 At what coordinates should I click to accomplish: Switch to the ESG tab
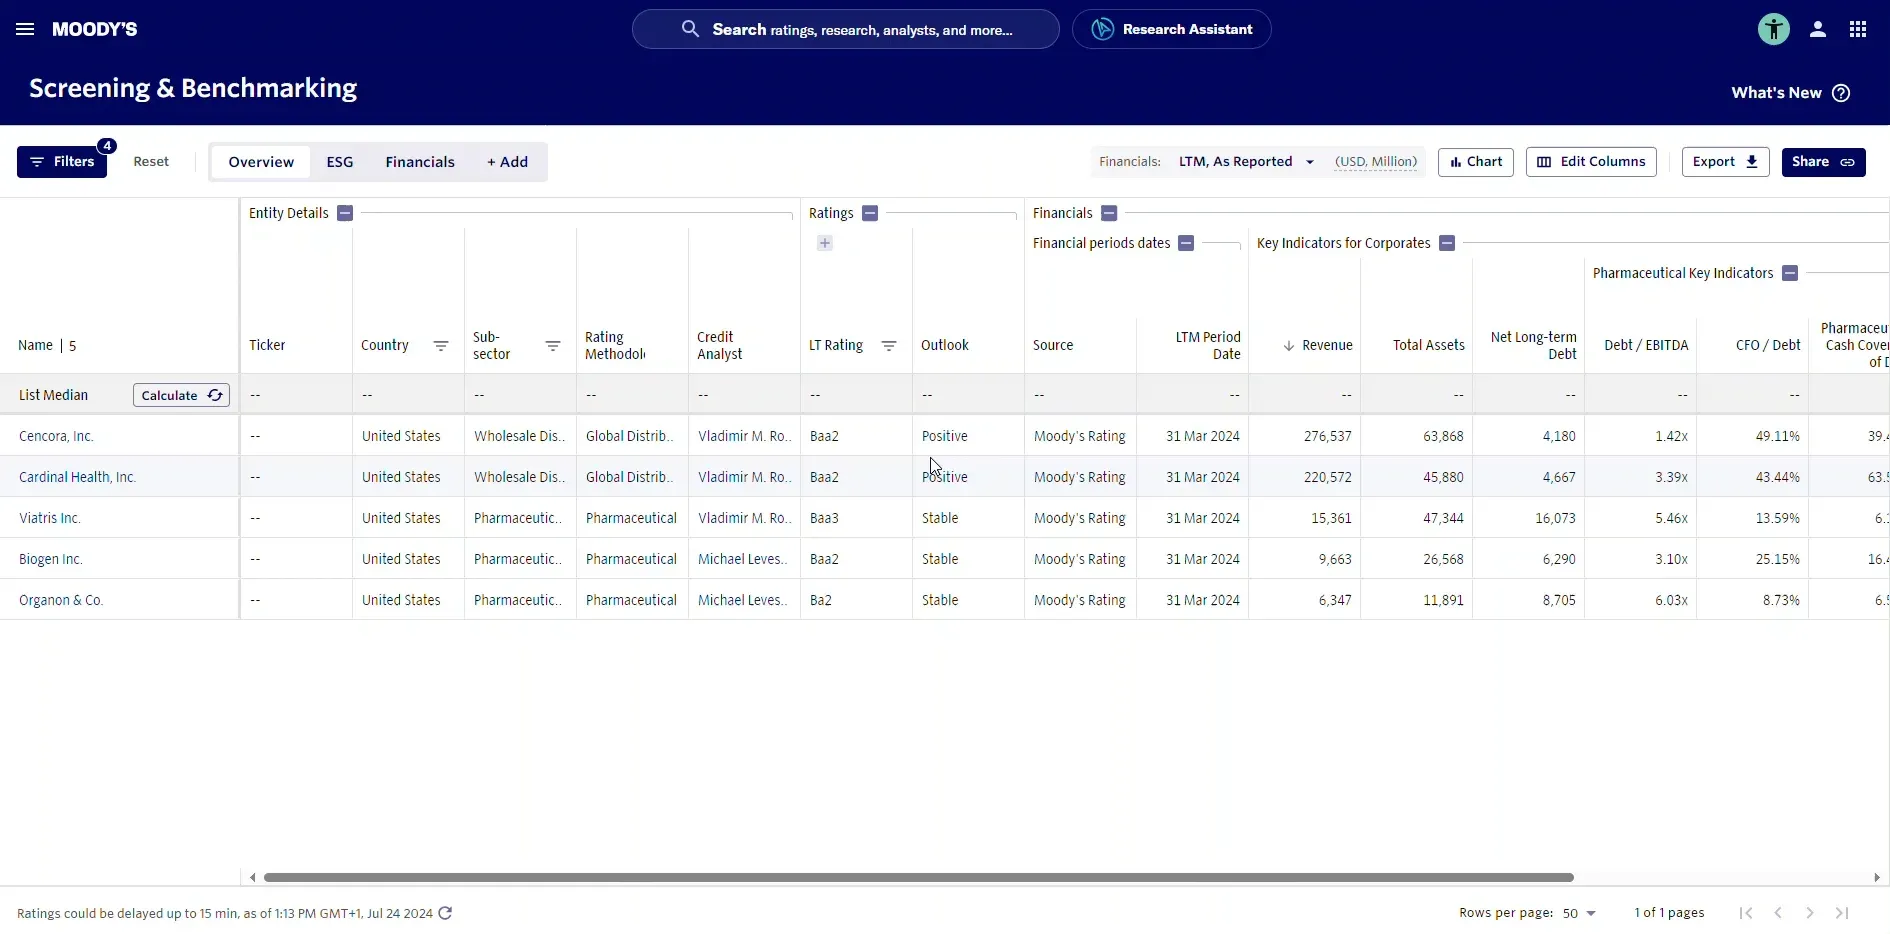click(339, 162)
